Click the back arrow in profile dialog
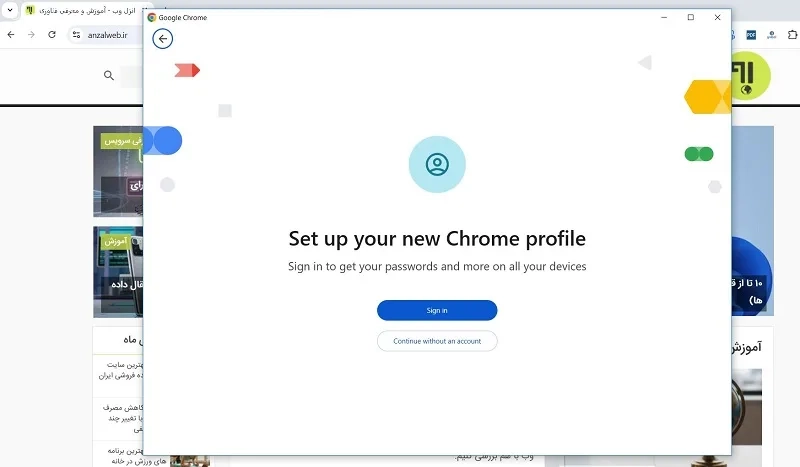 (x=162, y=39)
